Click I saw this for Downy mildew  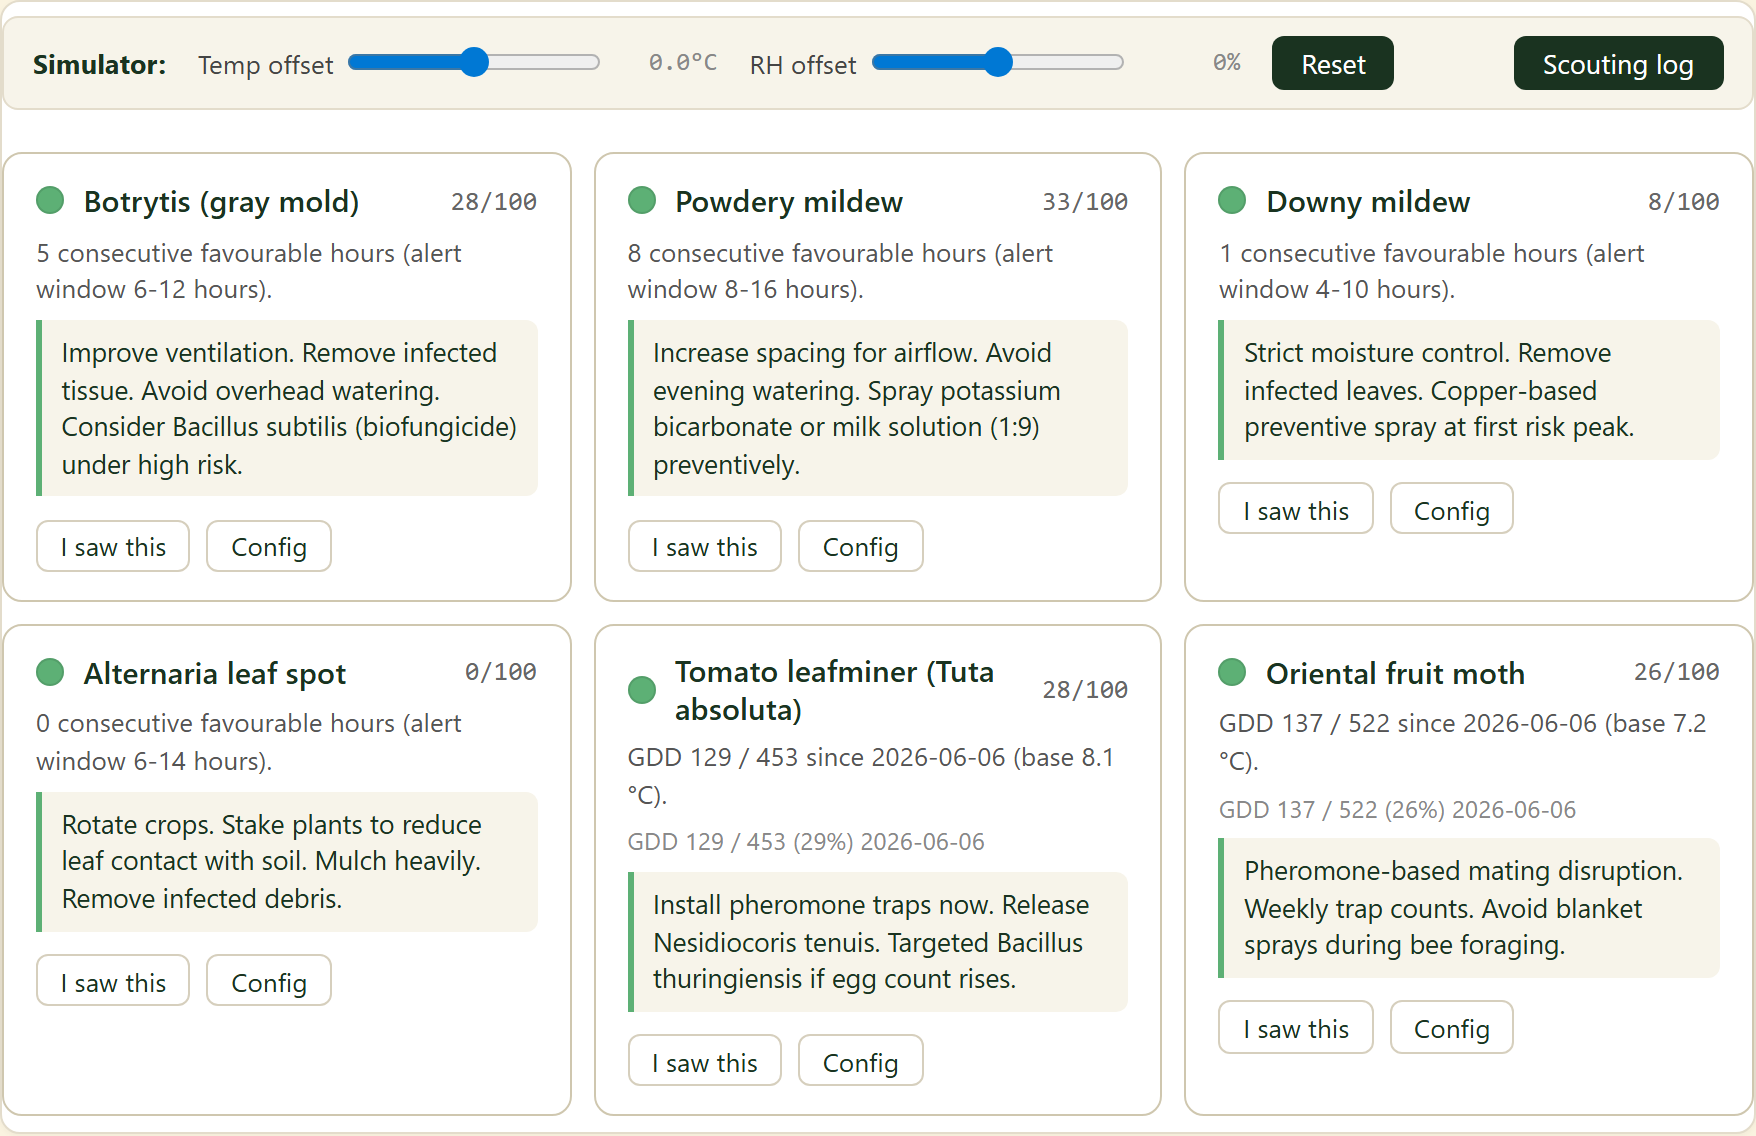tap(1296, 510)
